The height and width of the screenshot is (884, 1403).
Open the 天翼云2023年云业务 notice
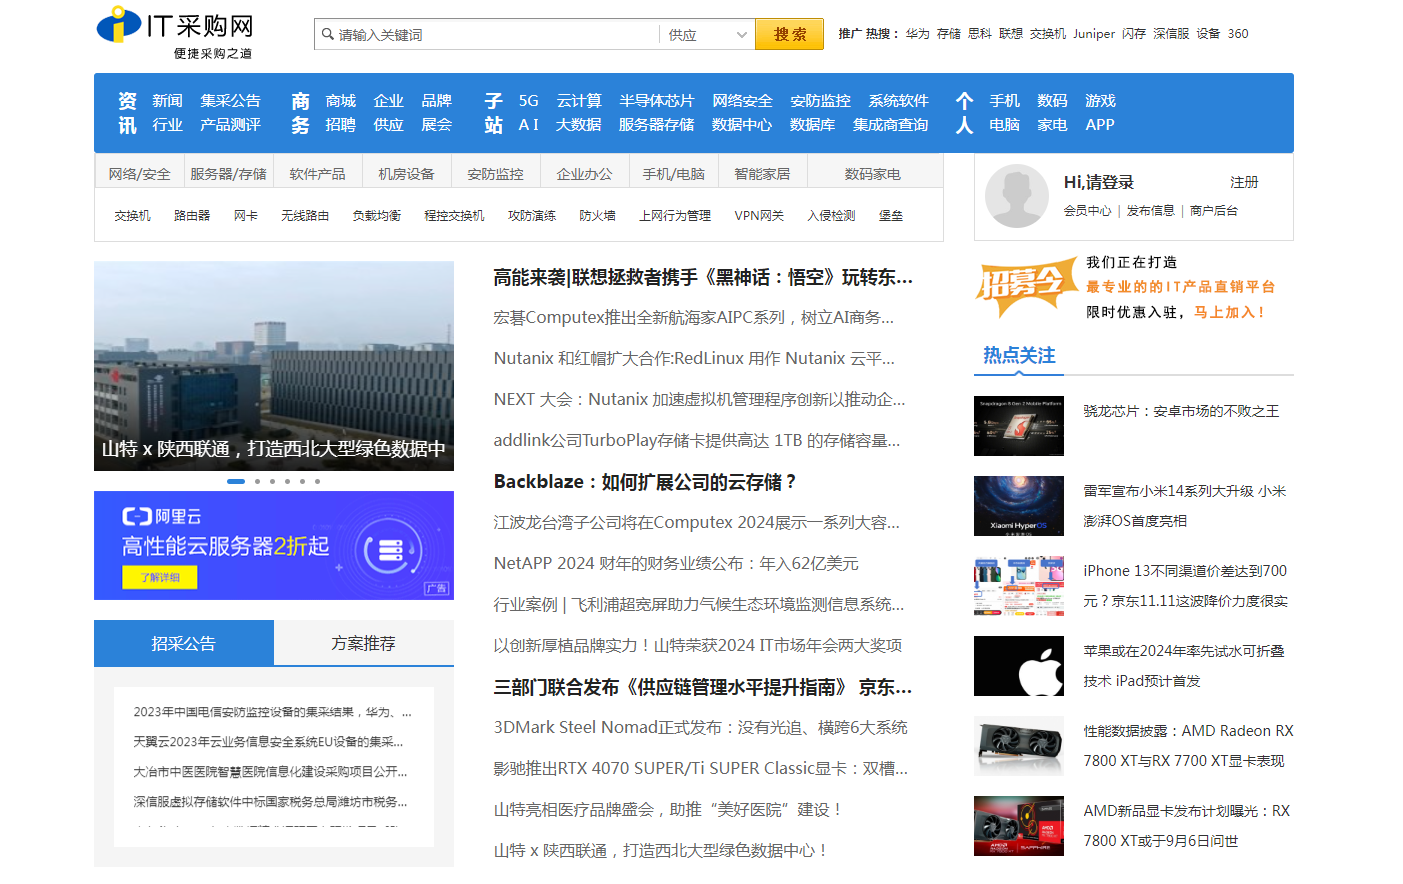269,742
